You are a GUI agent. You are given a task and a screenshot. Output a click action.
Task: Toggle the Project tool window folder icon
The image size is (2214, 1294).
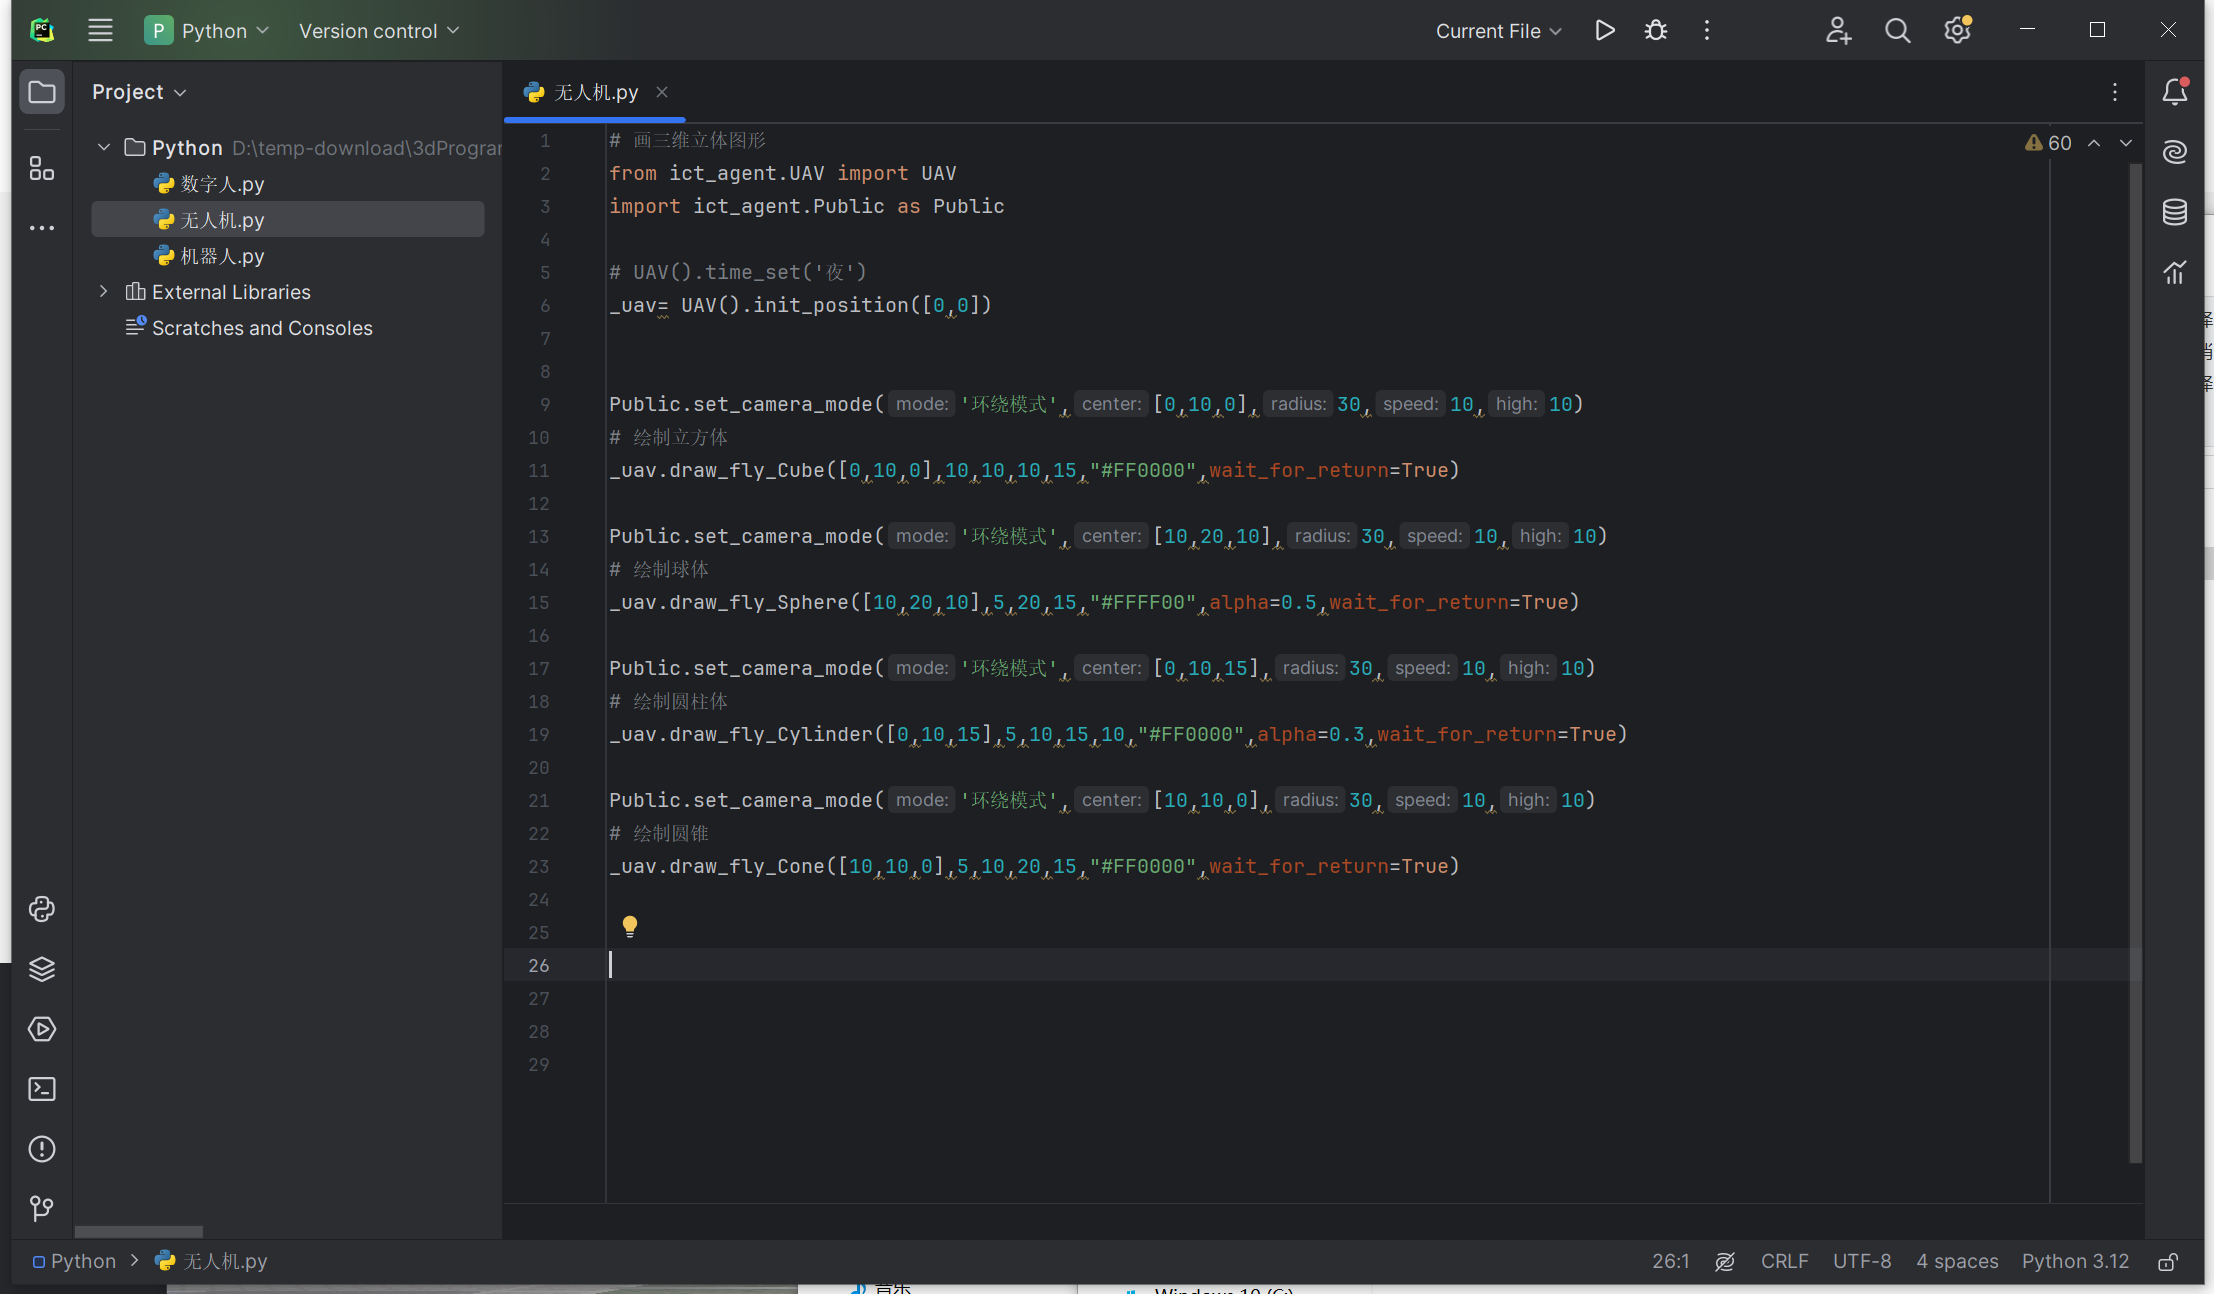click(x=41, y=92)
